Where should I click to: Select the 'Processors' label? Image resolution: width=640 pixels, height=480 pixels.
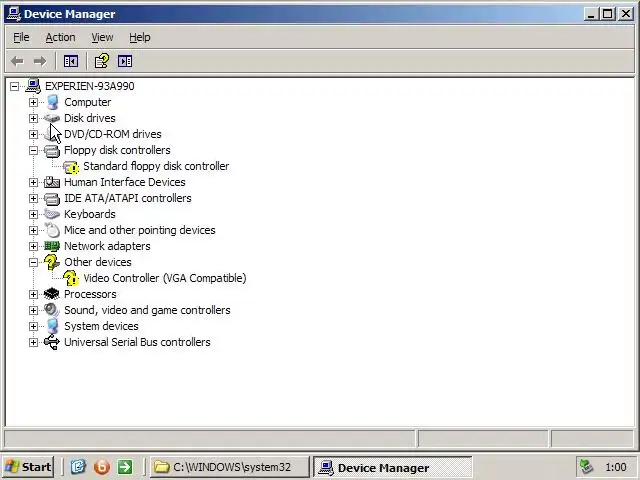[x=90, y=294]
